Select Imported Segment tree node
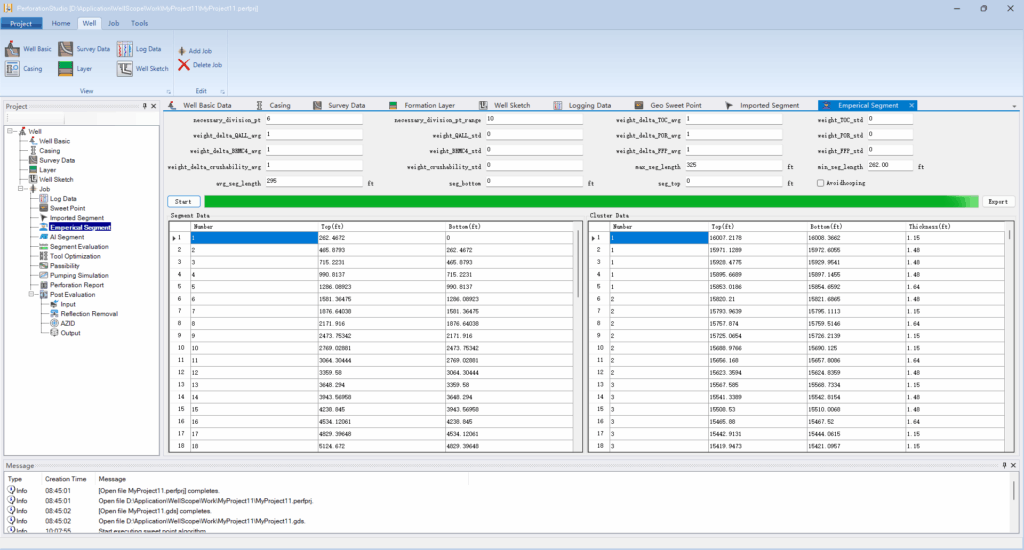 pyautogui.click(x=76, y=218)
